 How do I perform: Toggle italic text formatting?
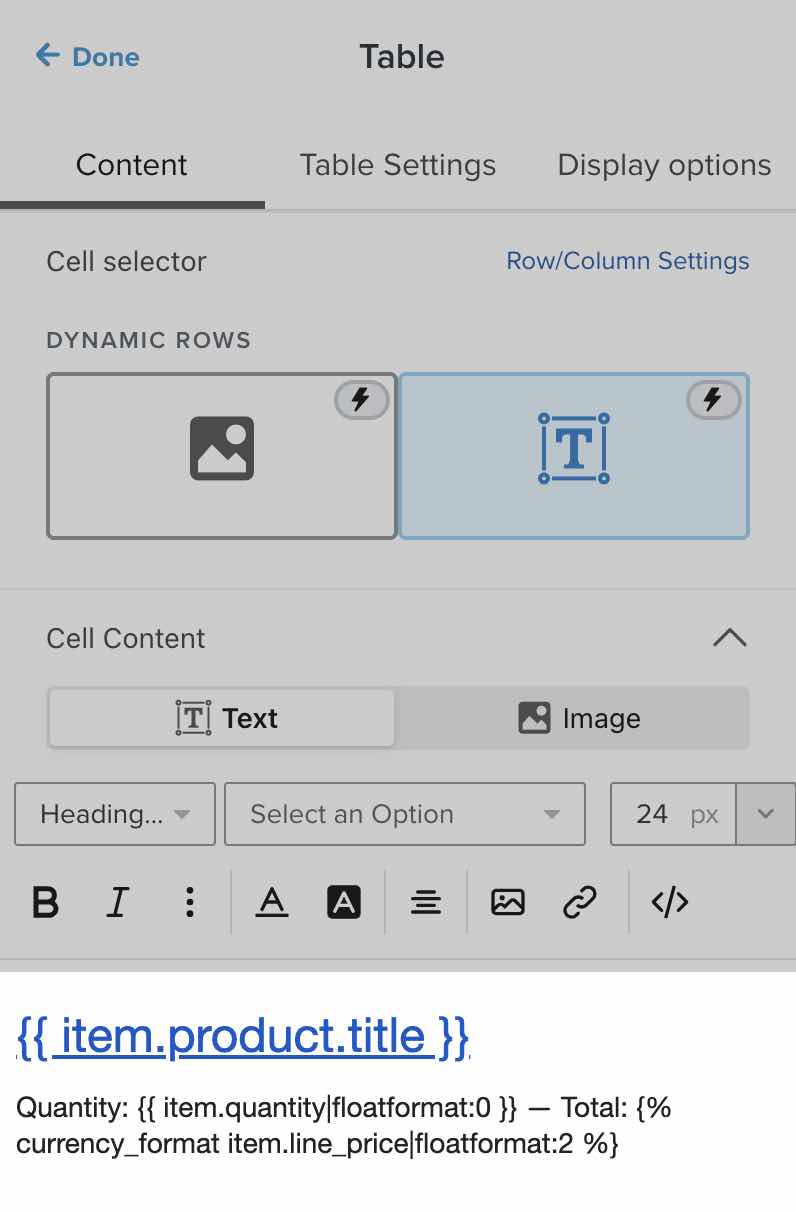point(118,903)
